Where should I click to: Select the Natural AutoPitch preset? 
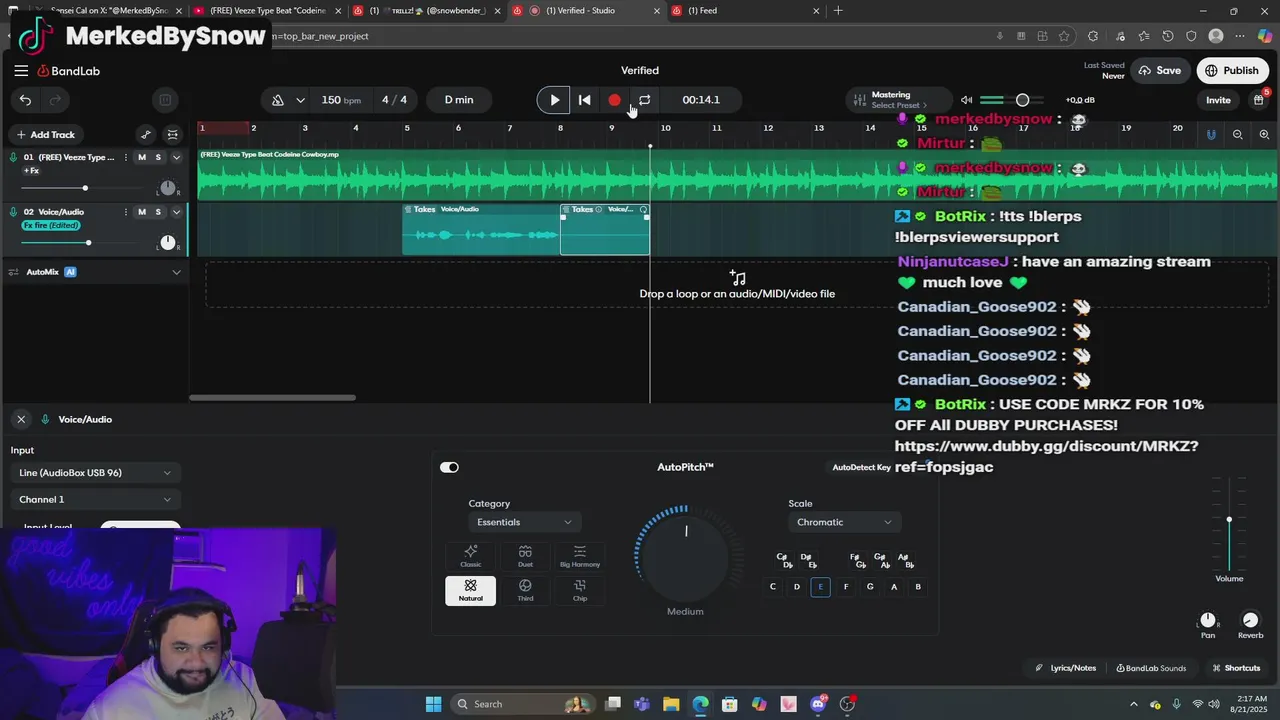click(470, 590)
